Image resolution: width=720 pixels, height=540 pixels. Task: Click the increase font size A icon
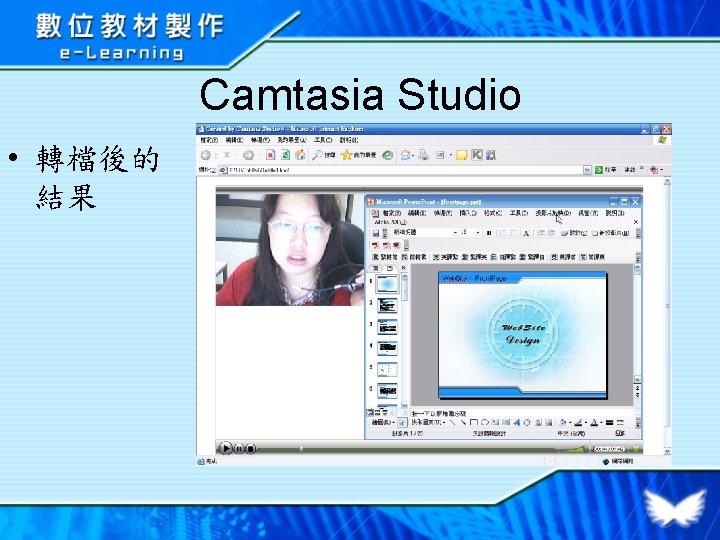coord(526,233)
